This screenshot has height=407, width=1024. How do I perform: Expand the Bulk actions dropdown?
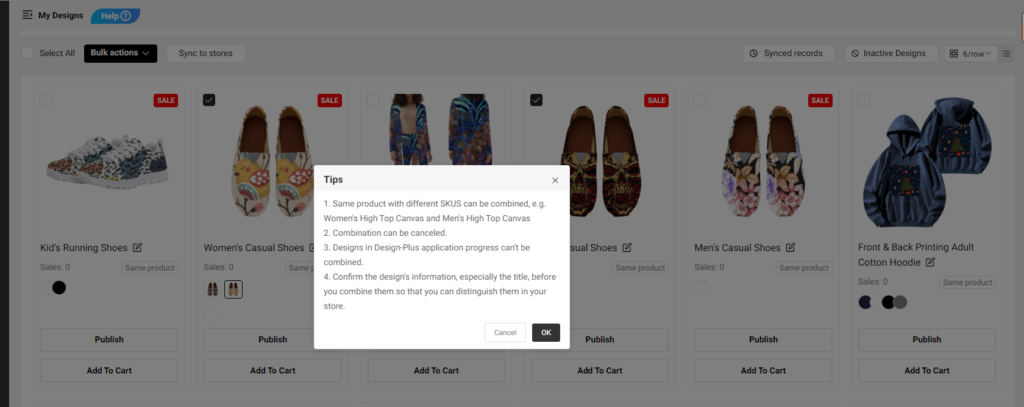pos(121,53)
